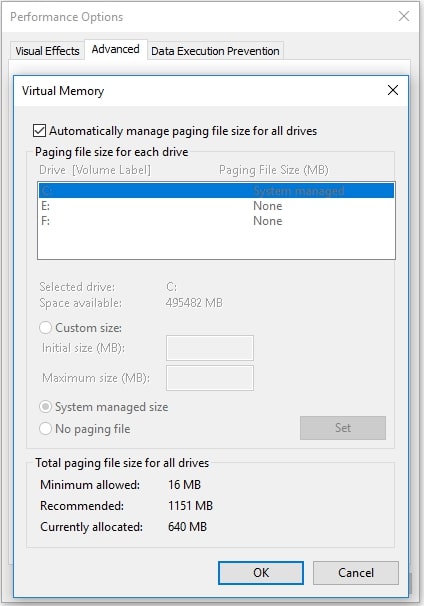The width and height of the screenshot is (424, 606).
Task: Open Data Execution Prevention tab
Action: tap(215, 51)
